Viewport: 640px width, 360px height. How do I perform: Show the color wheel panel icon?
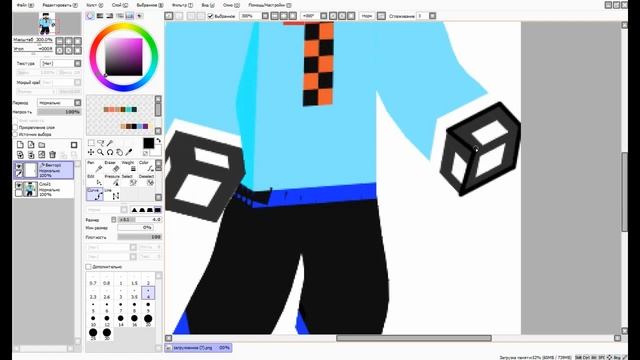[x=90, y=16]
